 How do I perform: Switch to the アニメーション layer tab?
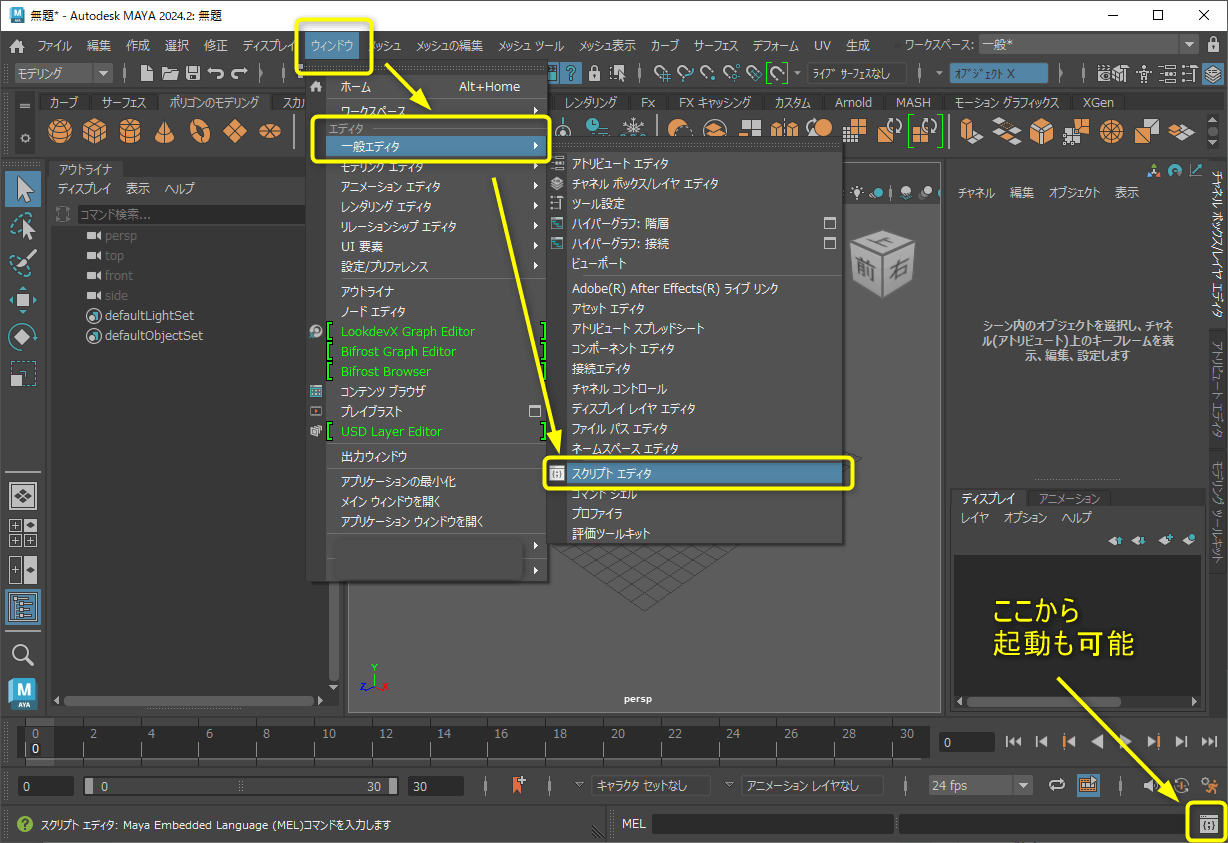click(1069, 498)
